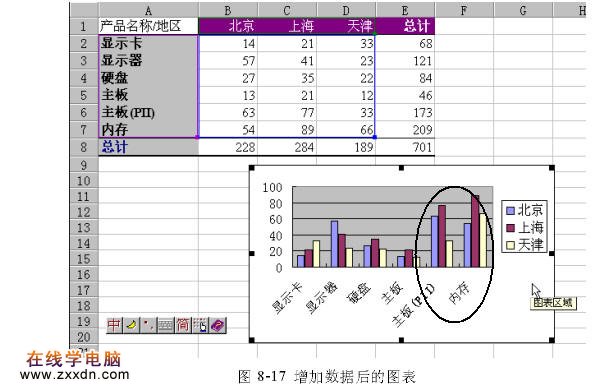Click cell with value 209

point(405,130)
